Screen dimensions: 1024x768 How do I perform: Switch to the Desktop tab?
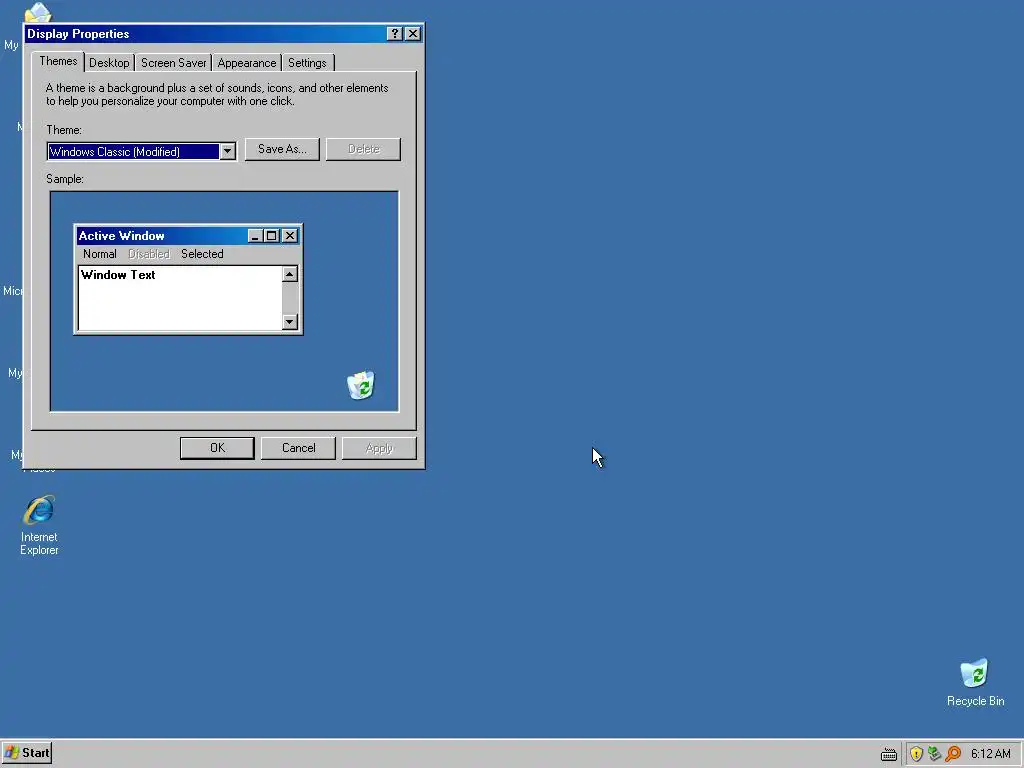point(109,63)
